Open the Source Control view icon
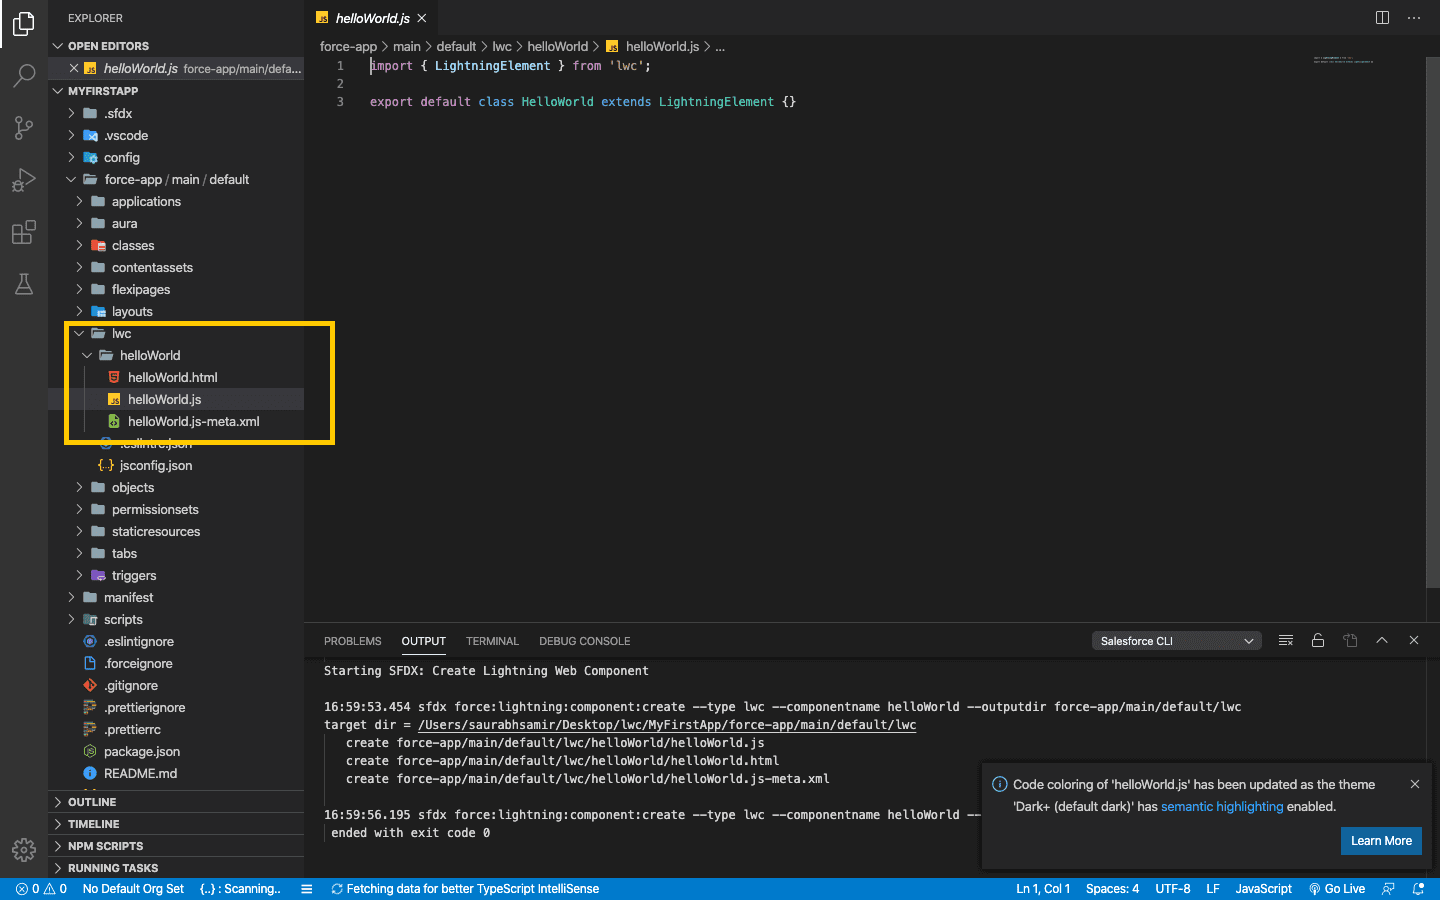Image resolution: width=1440 pixels, height=900 pixels. click(24, 128)
